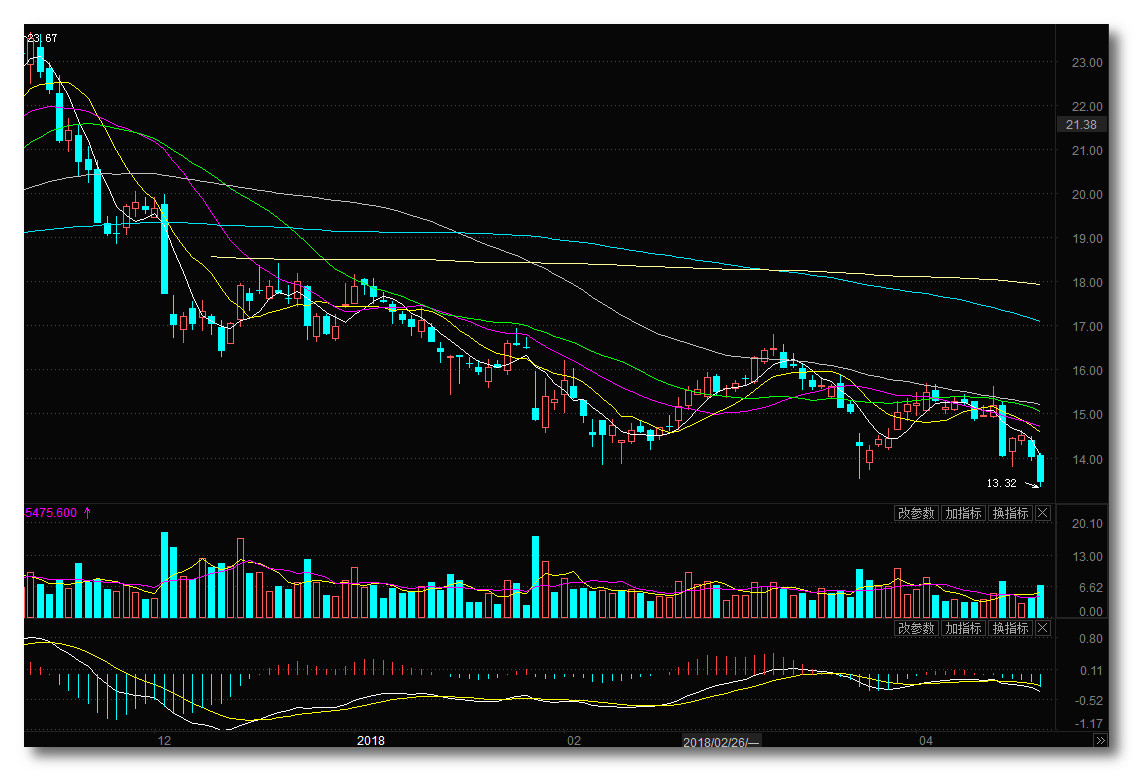Click the magenta up arrow beside 5475.600
Screen dimensions: 1133x771
point(87,512)
